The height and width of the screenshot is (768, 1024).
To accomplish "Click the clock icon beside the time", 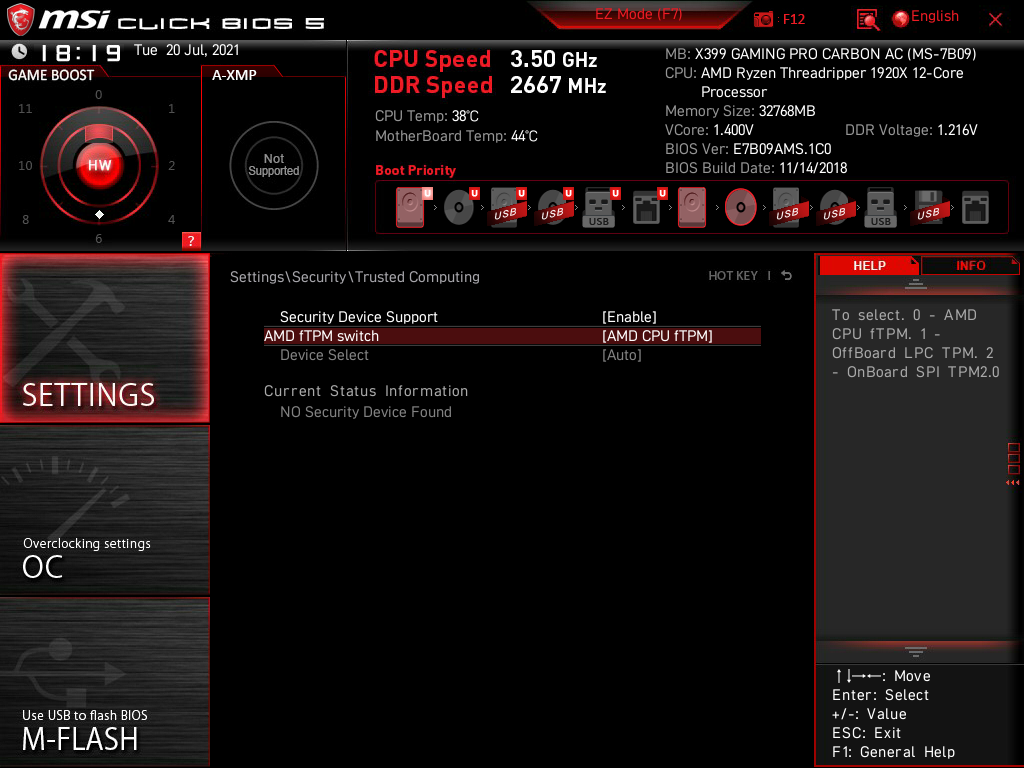I will tap(20, 51).
